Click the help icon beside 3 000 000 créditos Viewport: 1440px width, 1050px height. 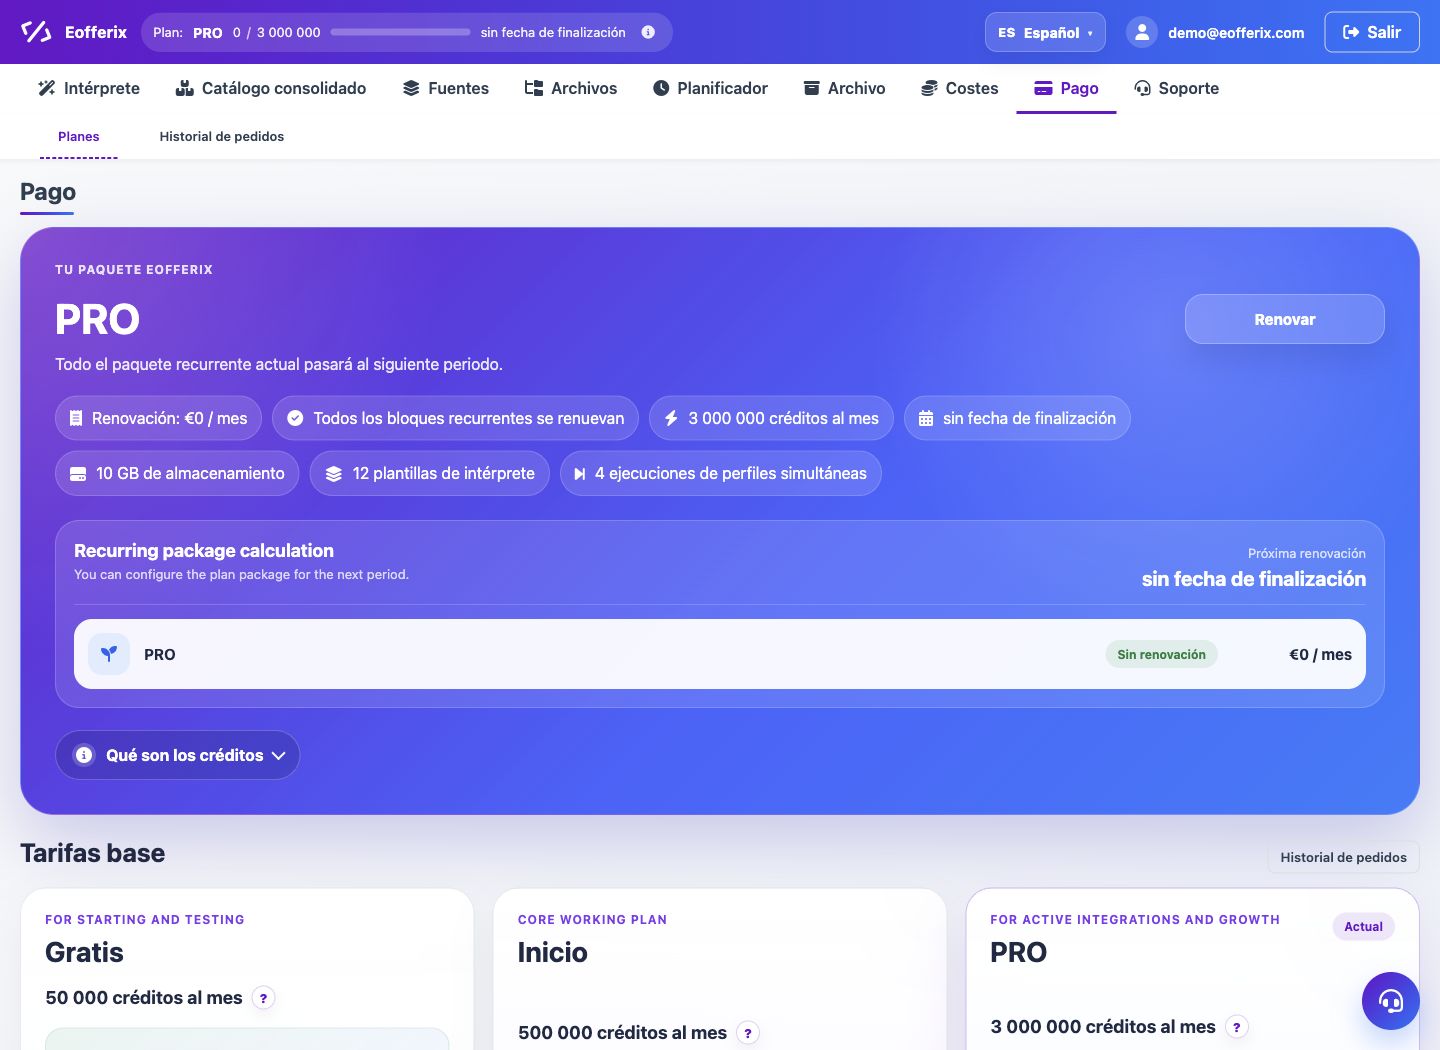pos(1237,1027)
